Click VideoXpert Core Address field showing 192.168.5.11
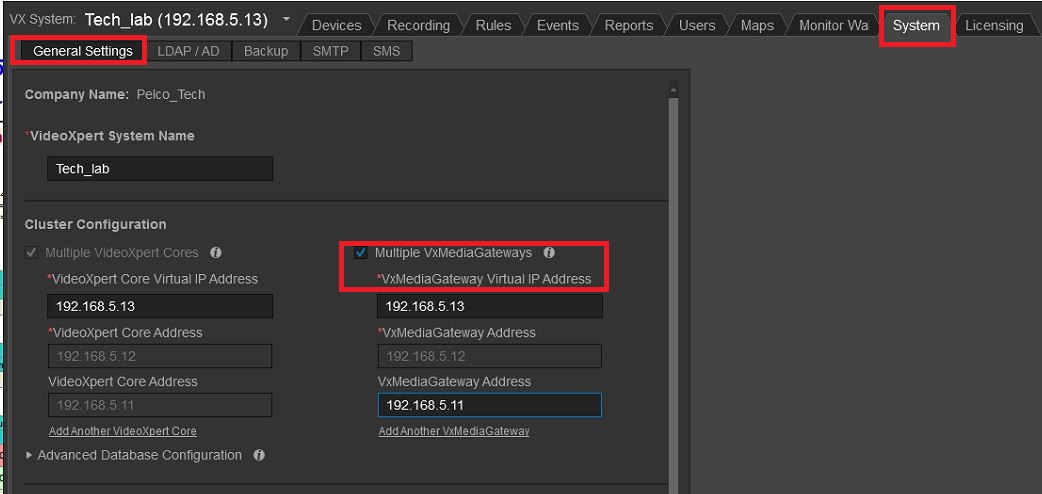This screenshot has height=494, width=1042. [160, 405]
